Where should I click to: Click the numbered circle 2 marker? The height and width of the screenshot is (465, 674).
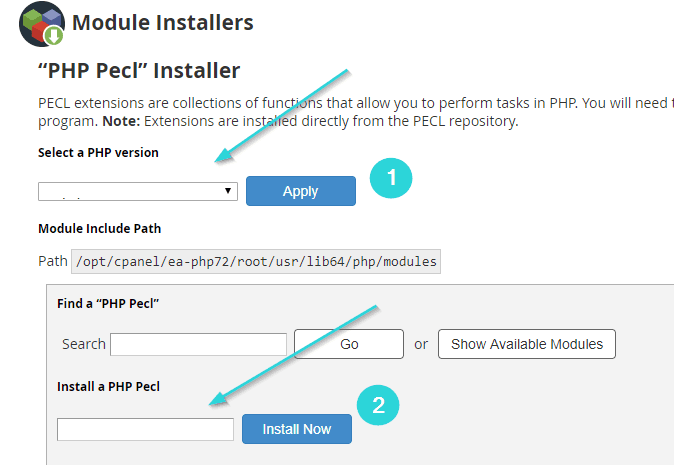pos(378,405)
